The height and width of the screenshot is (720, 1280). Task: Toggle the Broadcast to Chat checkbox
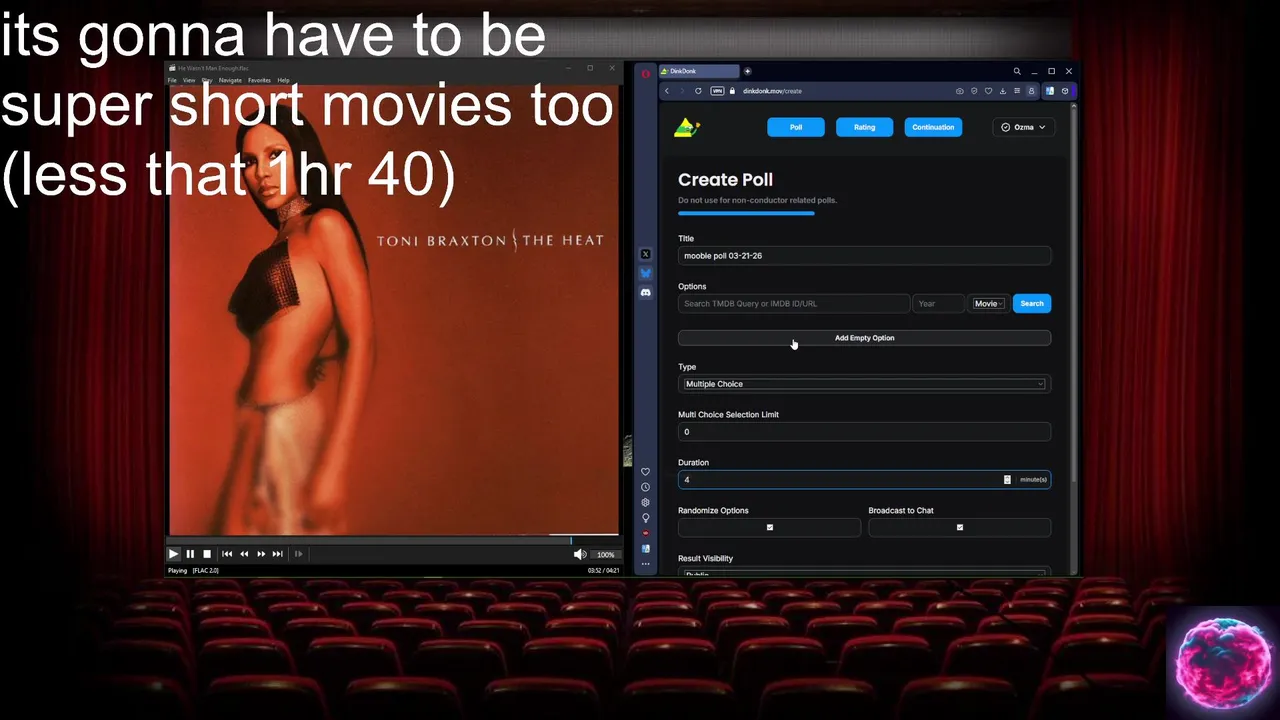[x=959, y=527]
